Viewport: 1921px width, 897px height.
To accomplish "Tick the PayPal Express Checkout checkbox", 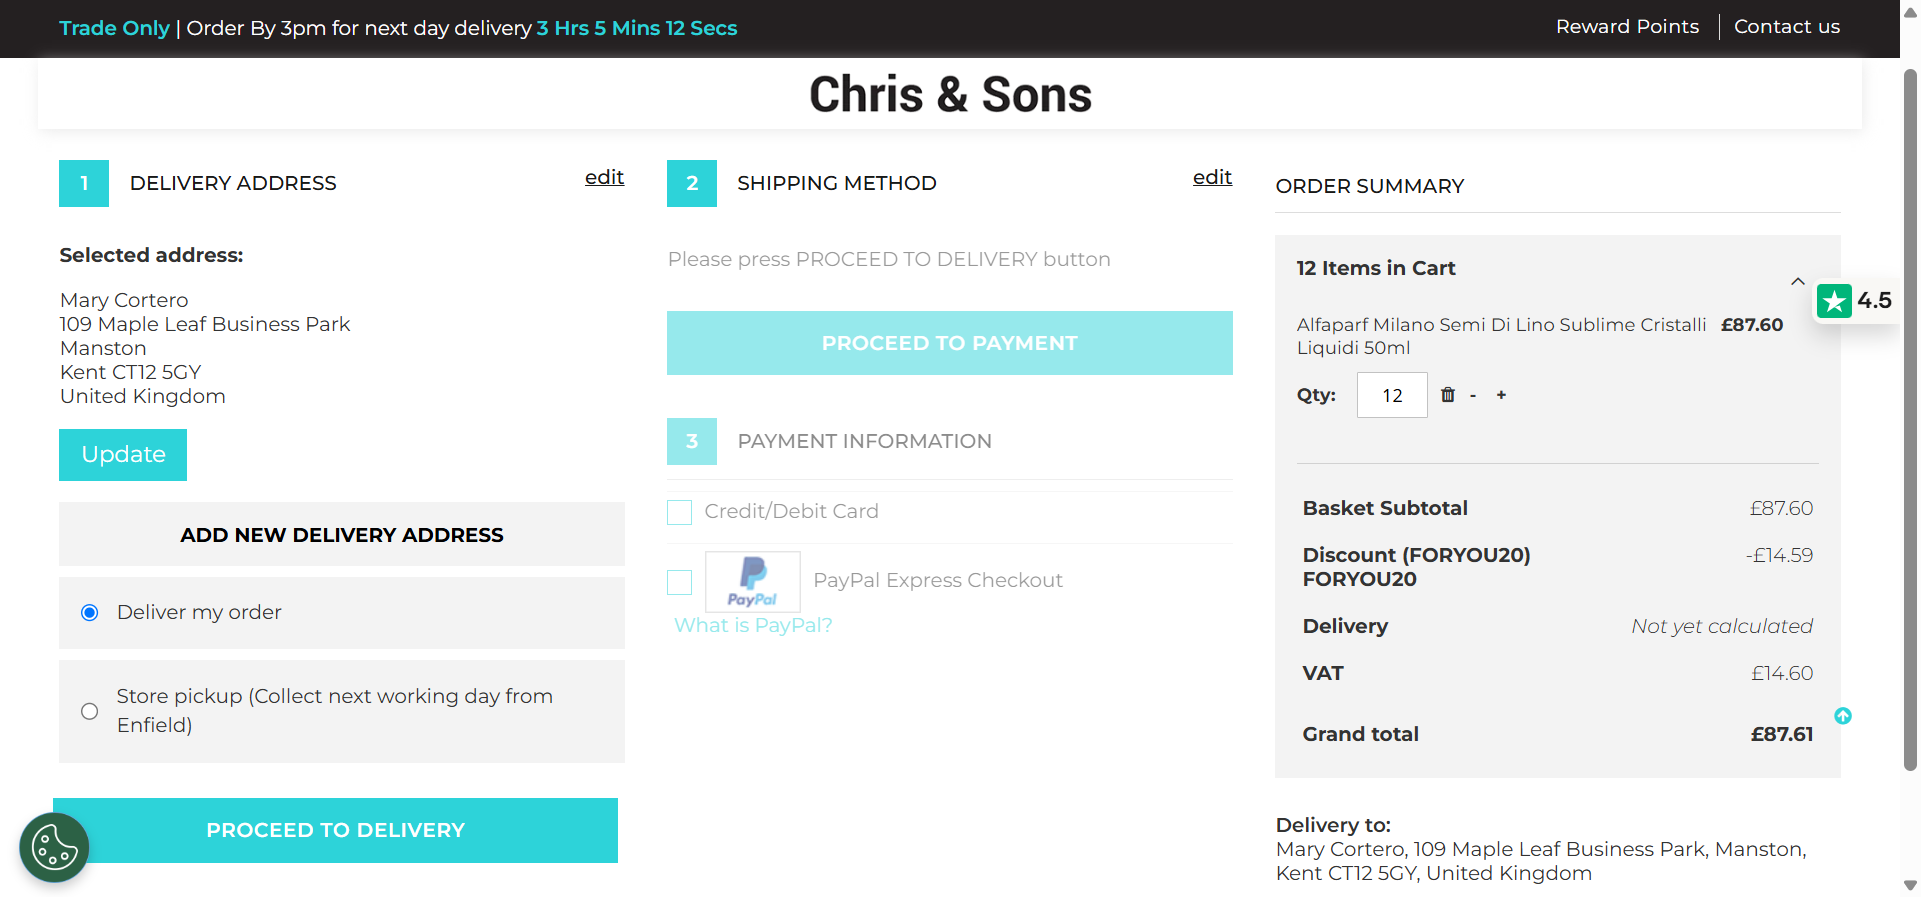I will point(679,582).
